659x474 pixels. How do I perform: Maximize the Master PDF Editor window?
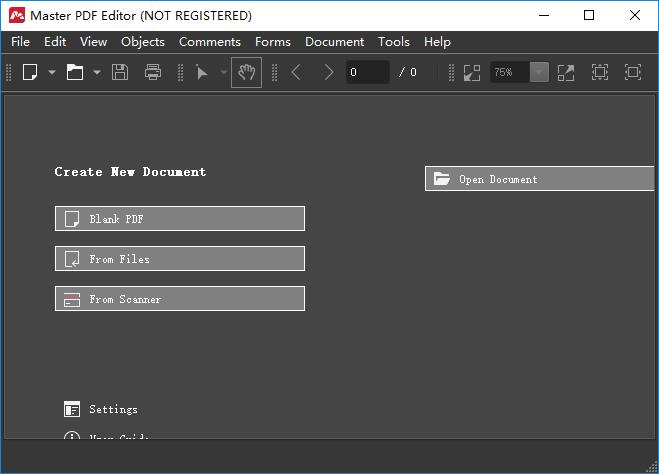click(x=589, y=16)
